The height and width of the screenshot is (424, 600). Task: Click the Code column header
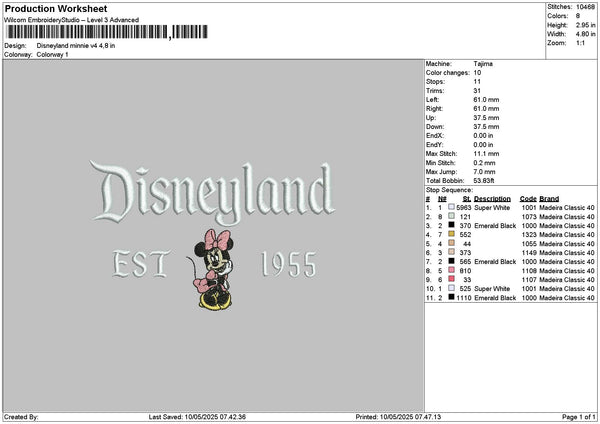coord(528,199)
